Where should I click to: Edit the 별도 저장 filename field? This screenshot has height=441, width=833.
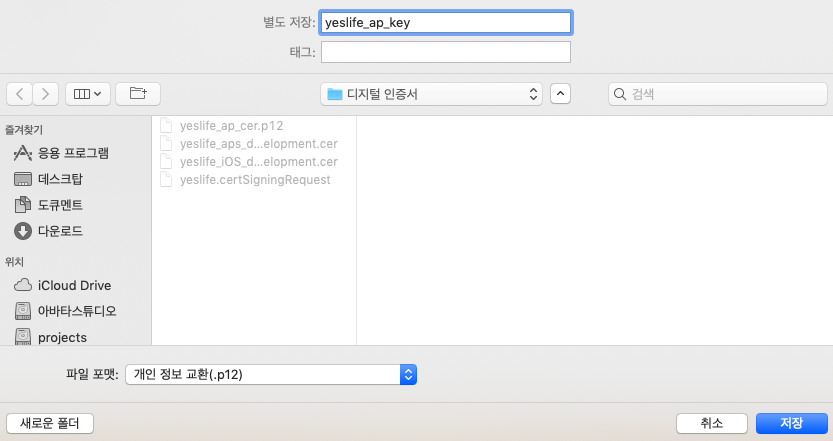[x=446, y=22]
